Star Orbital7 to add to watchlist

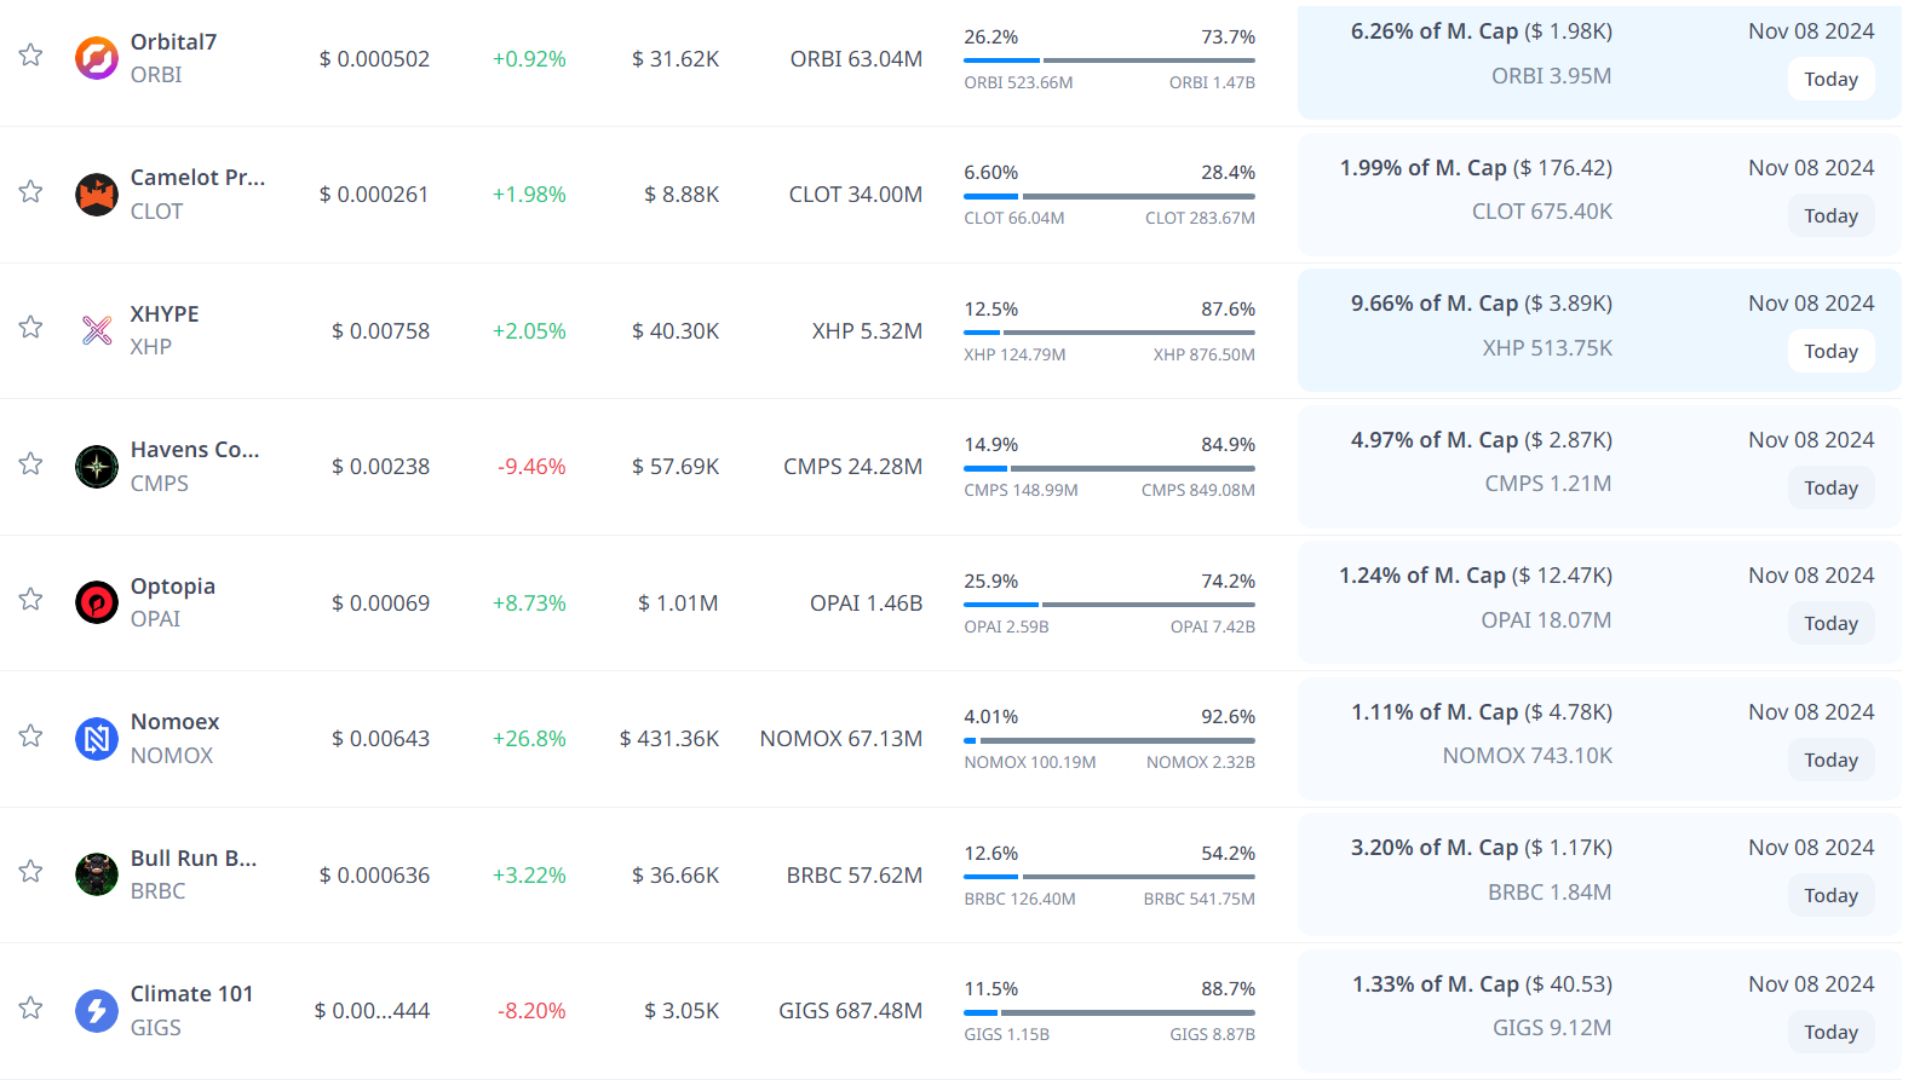click(x=31, y=55)
